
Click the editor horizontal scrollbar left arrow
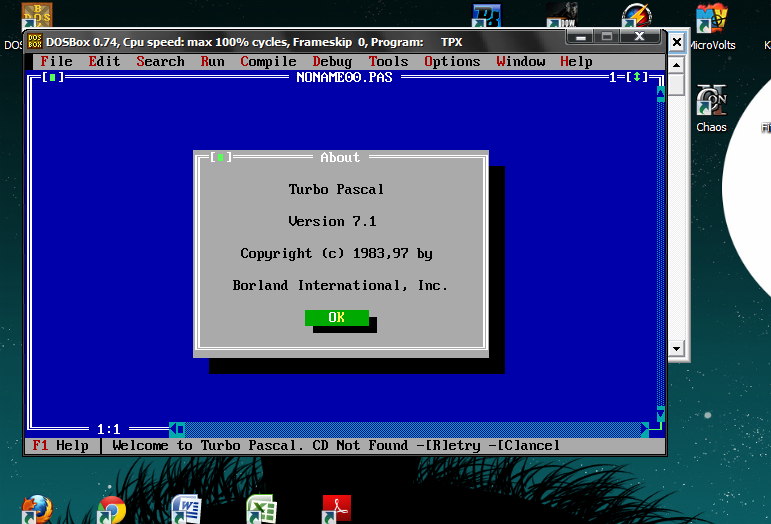[173, 430]
